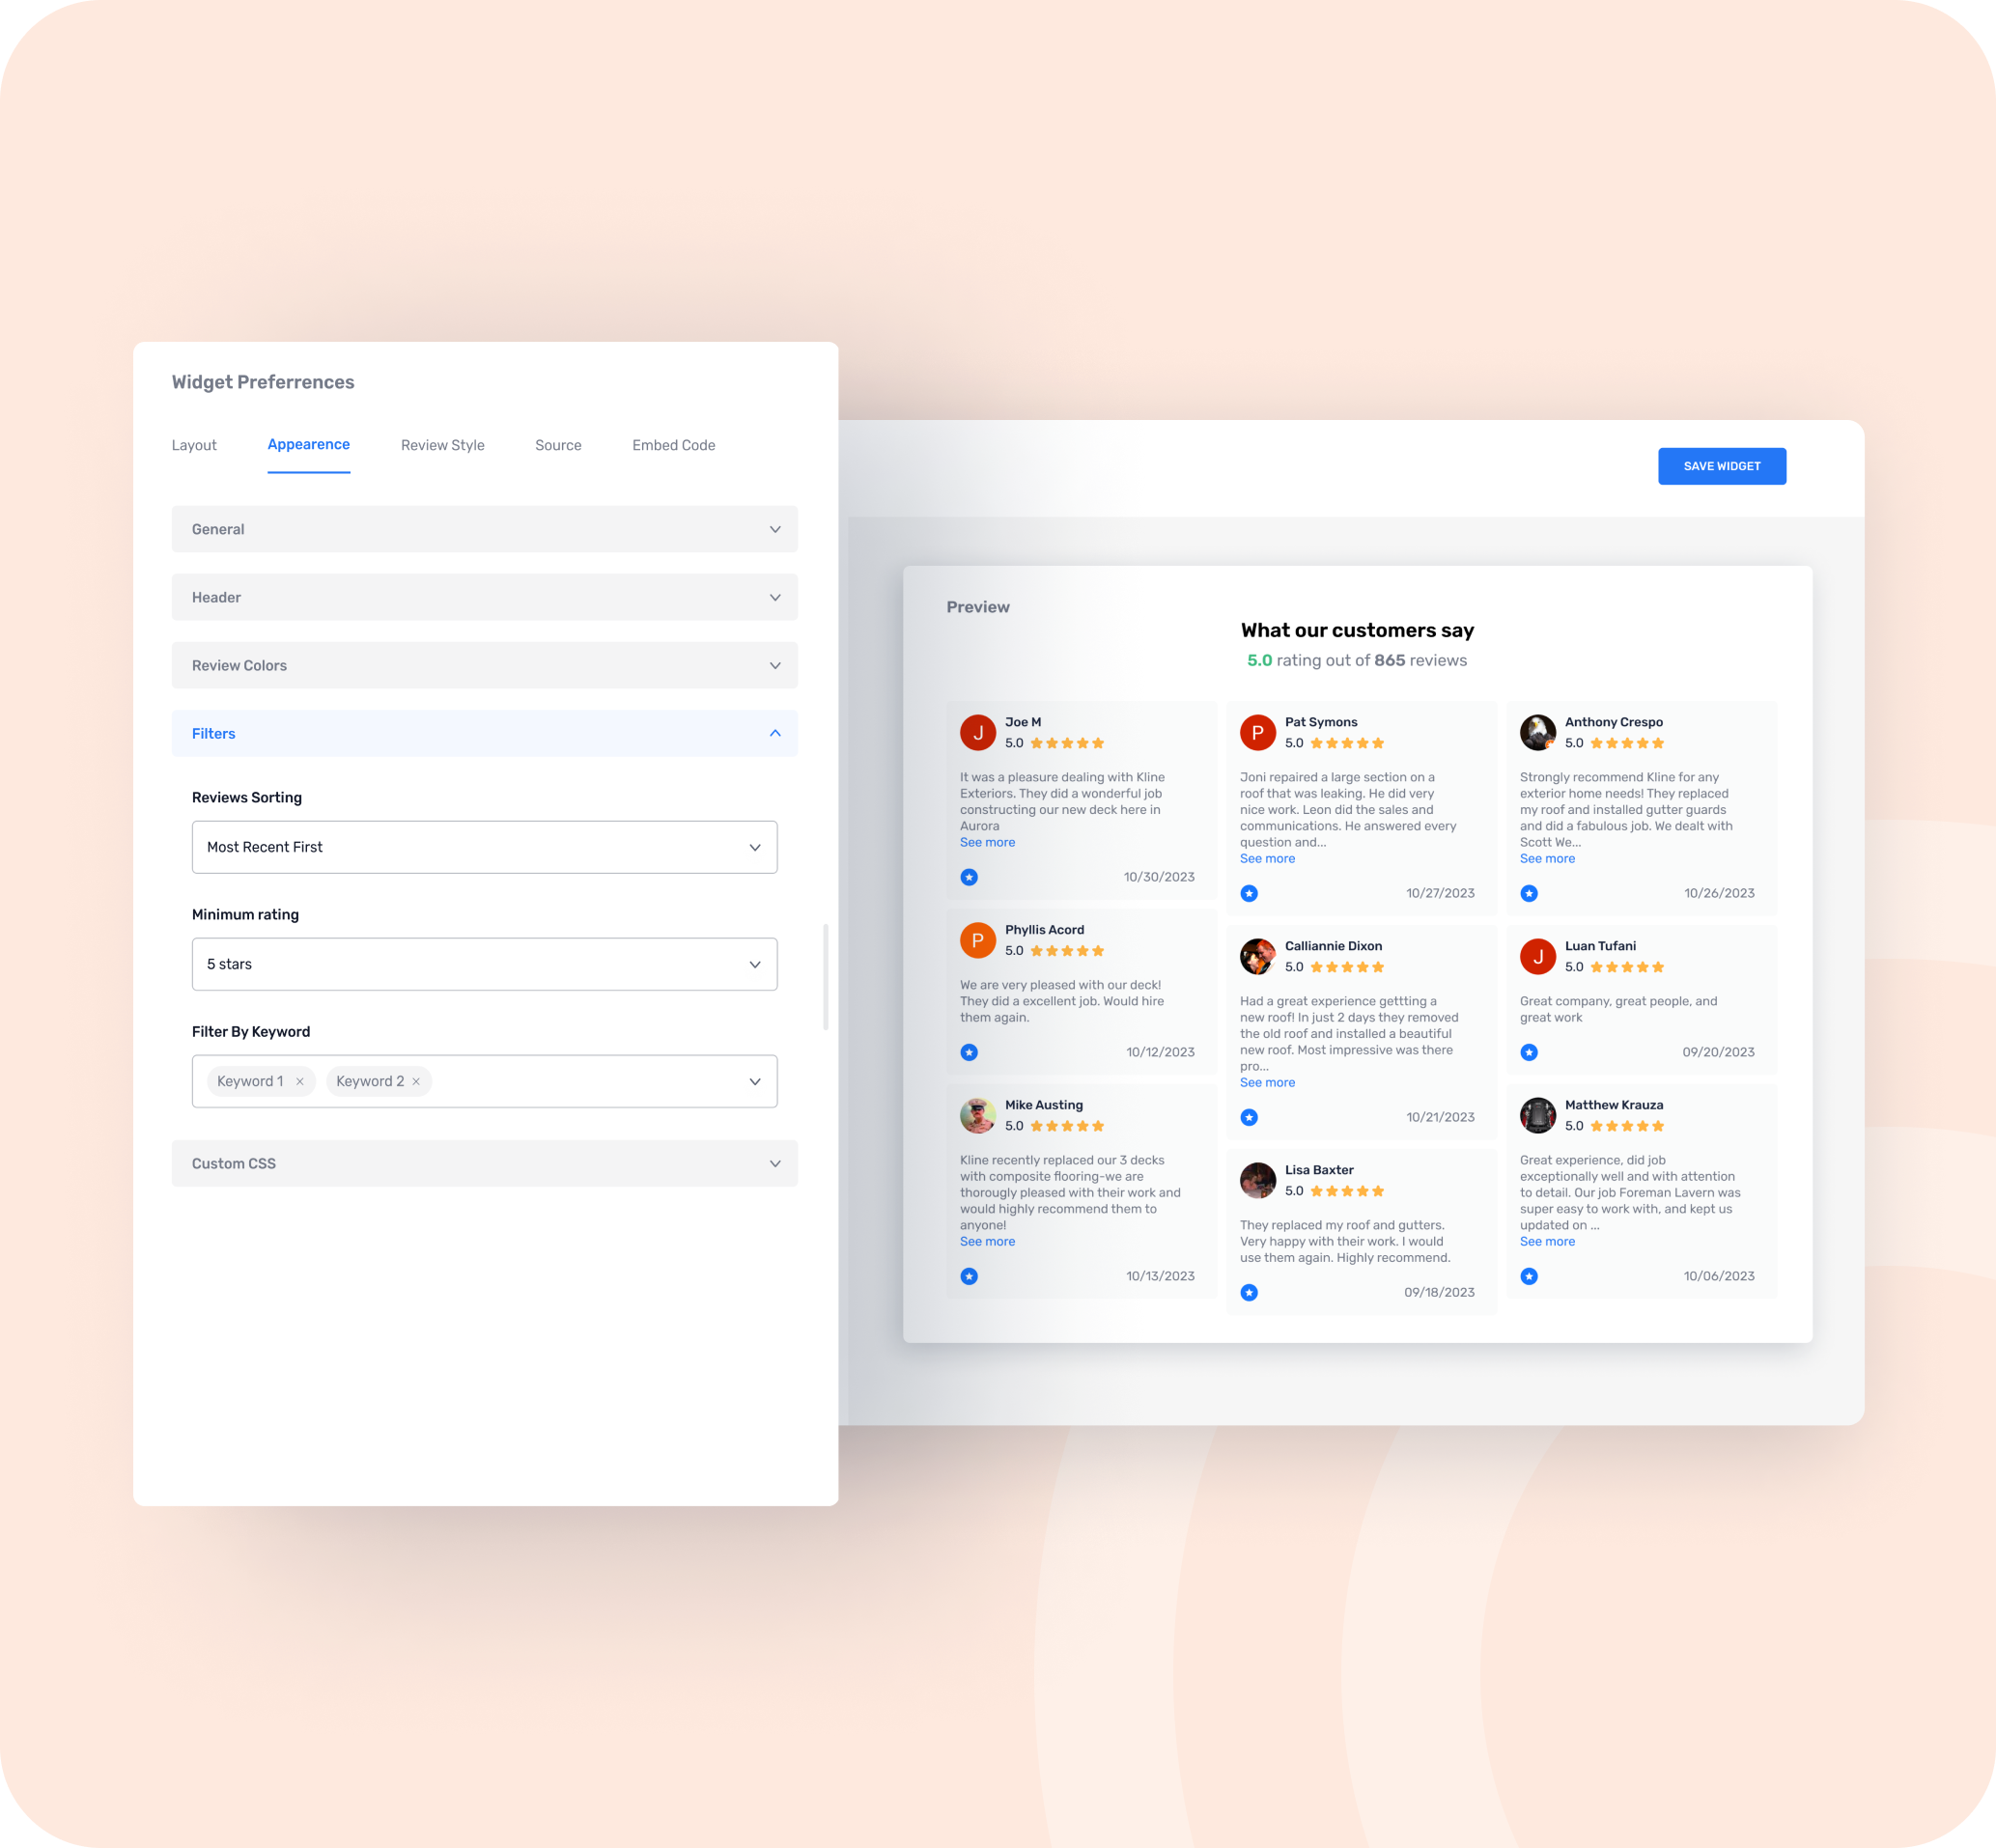Open the Reviews Sorting dropdown

484,847
